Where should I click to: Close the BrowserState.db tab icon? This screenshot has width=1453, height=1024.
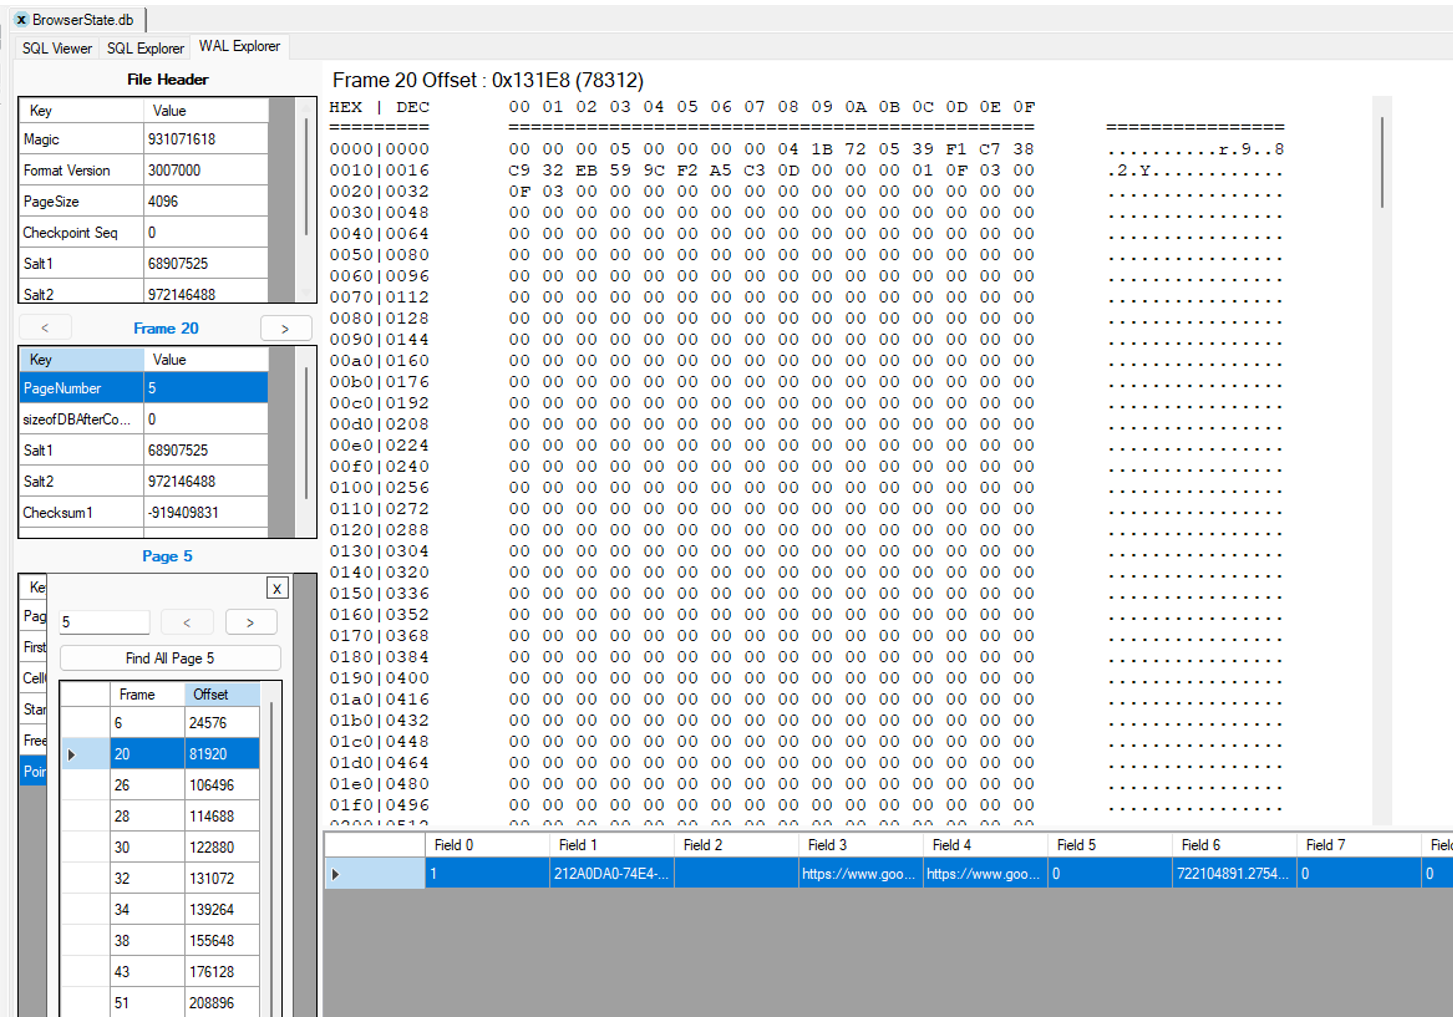[x=21, y=20]
